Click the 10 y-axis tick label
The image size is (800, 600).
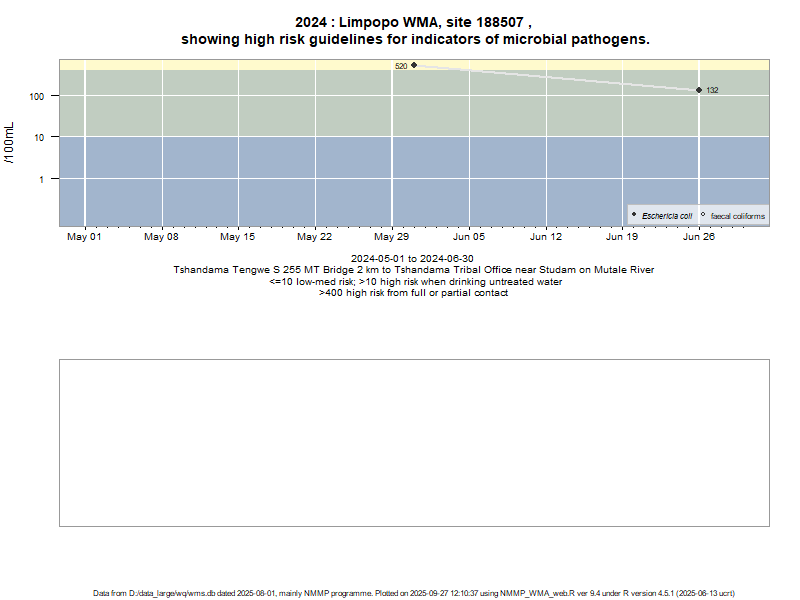pyautogui.click(x=44, y=137)
